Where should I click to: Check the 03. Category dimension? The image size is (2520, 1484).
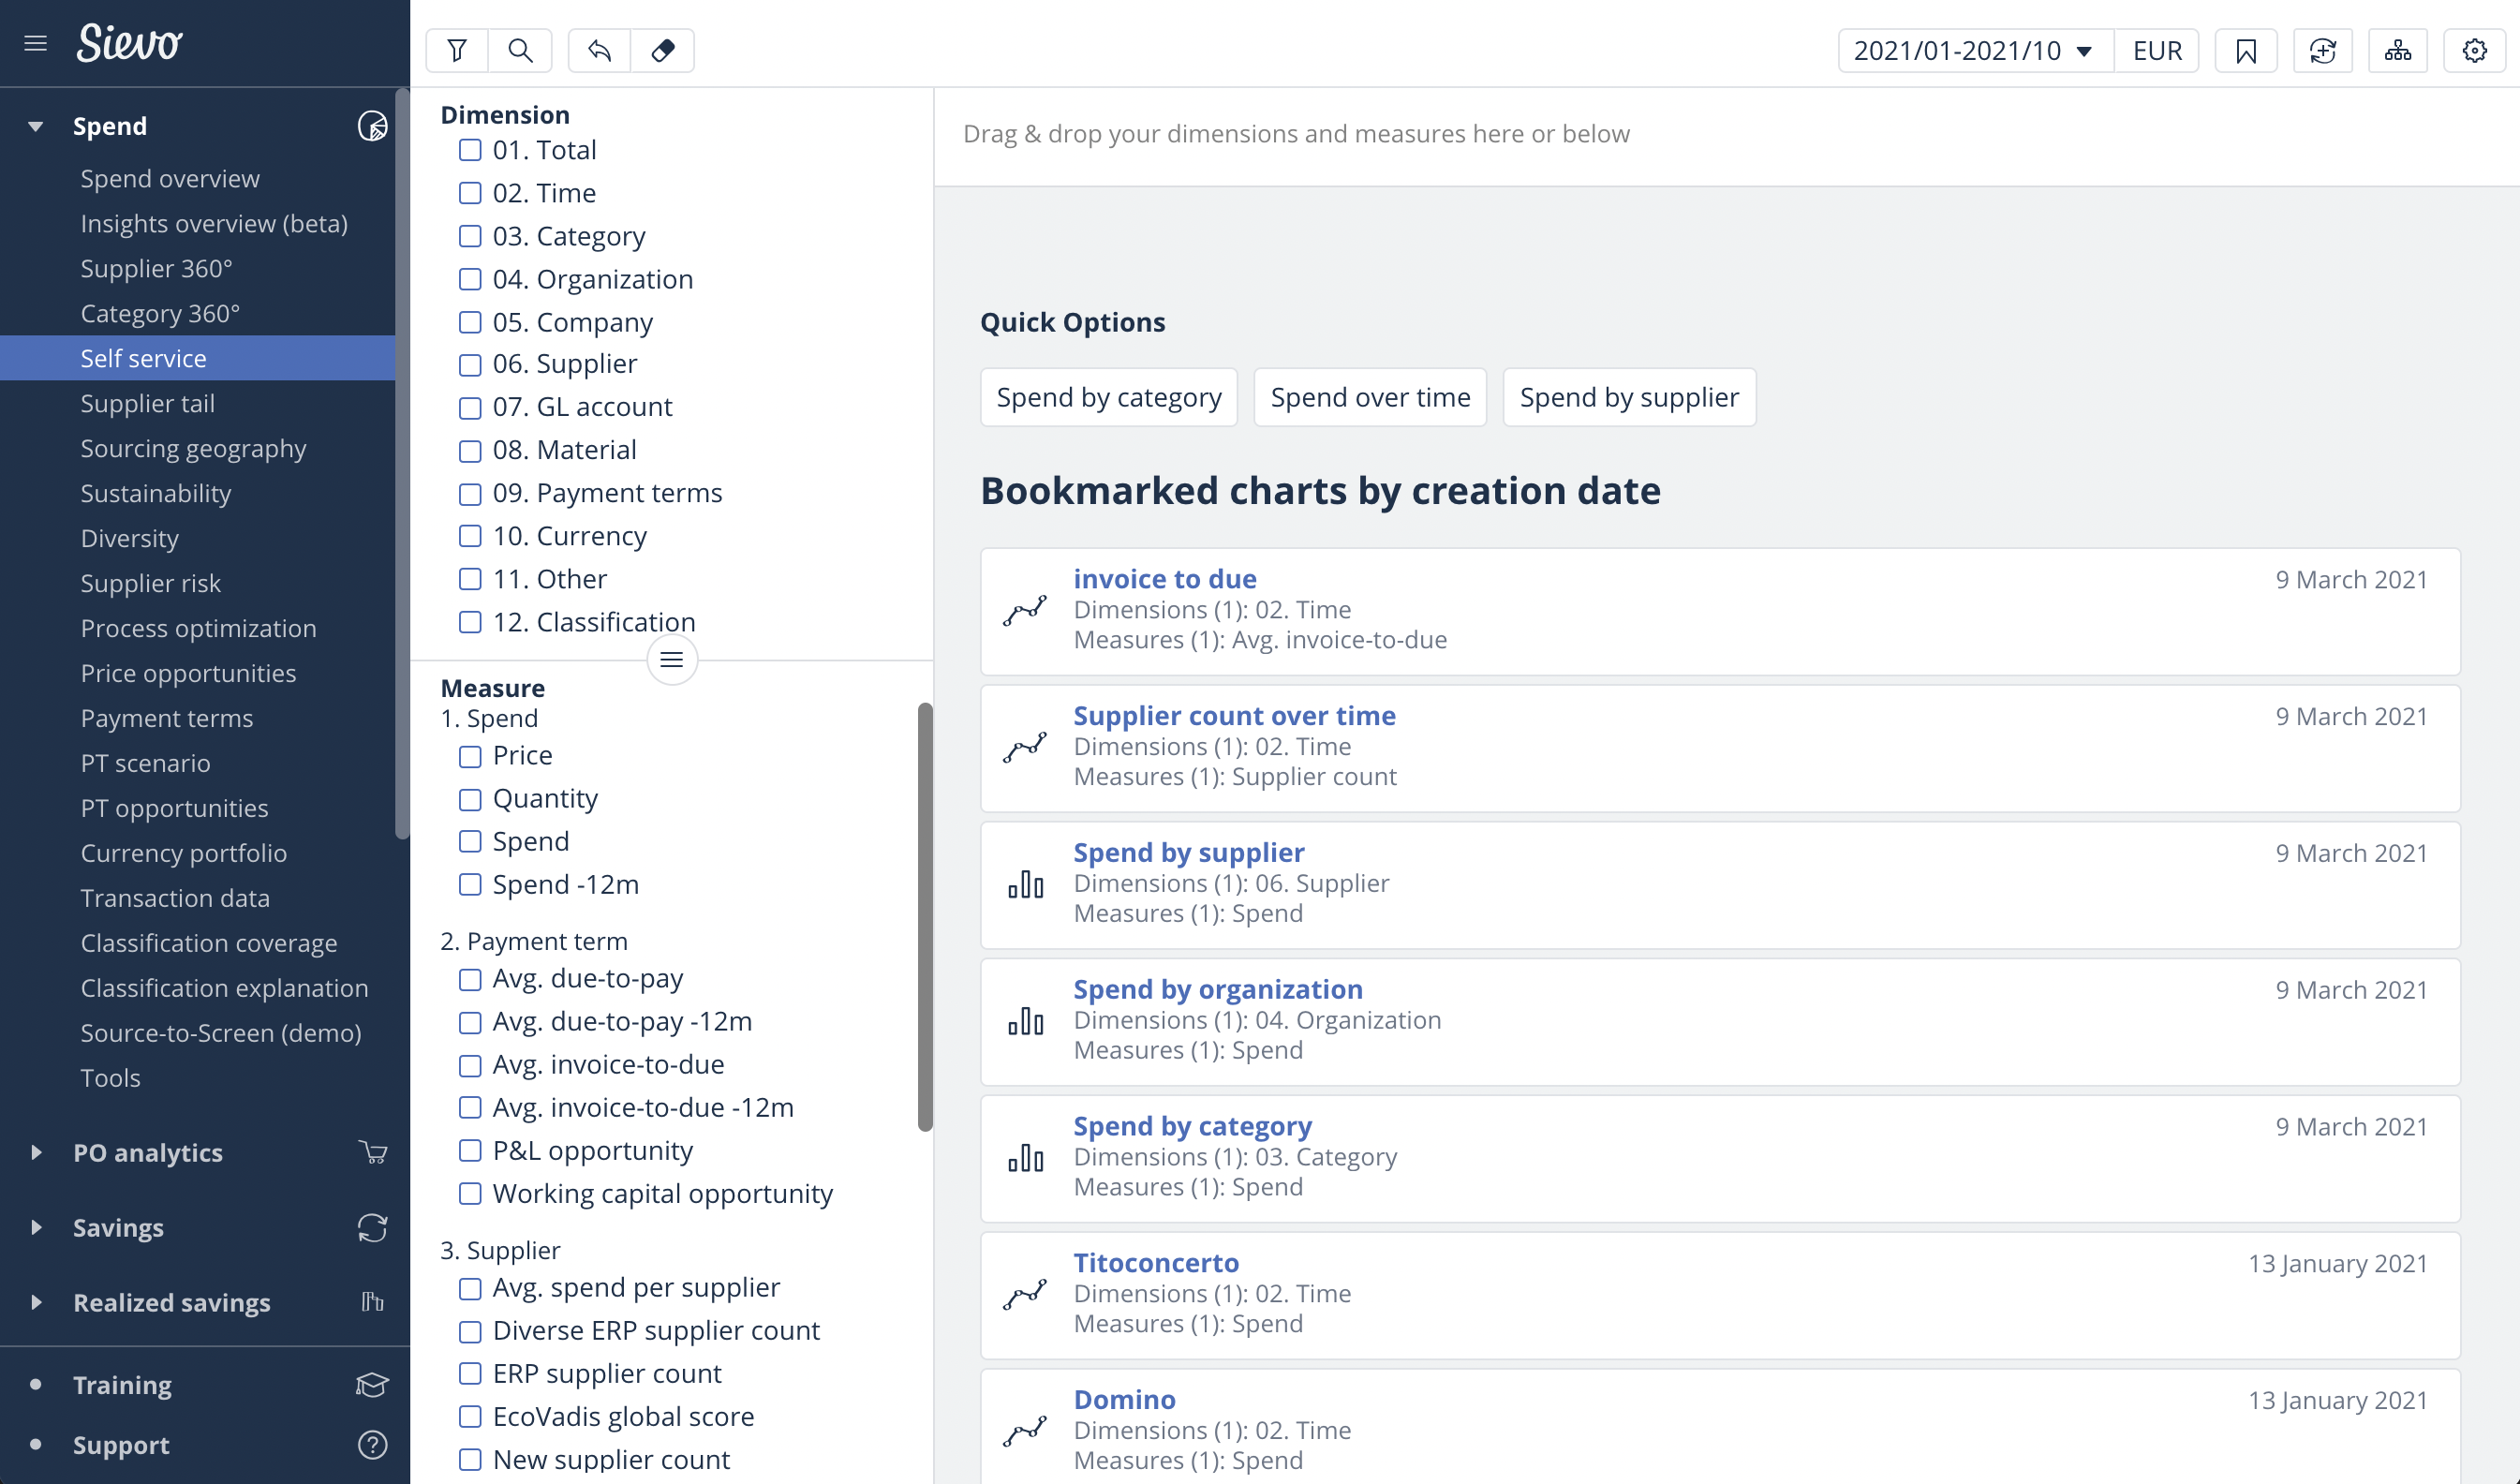tap(470, 236)
